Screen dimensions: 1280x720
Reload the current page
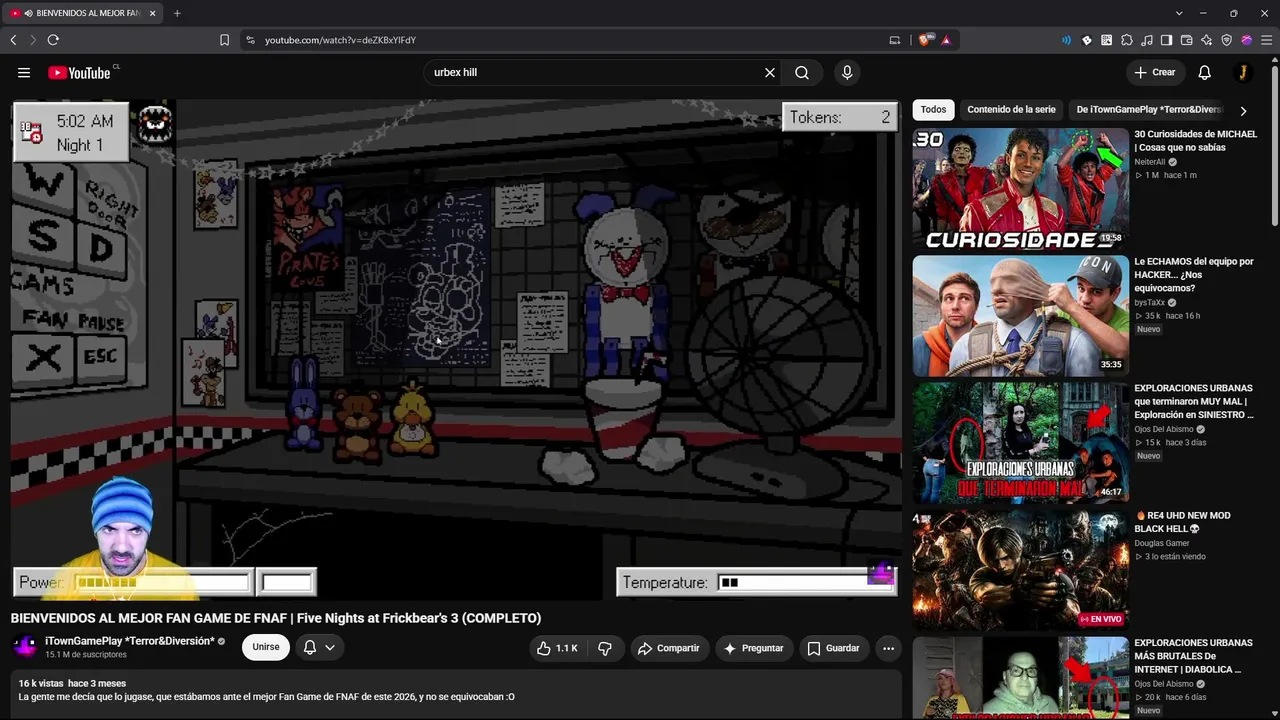[53, 40]
